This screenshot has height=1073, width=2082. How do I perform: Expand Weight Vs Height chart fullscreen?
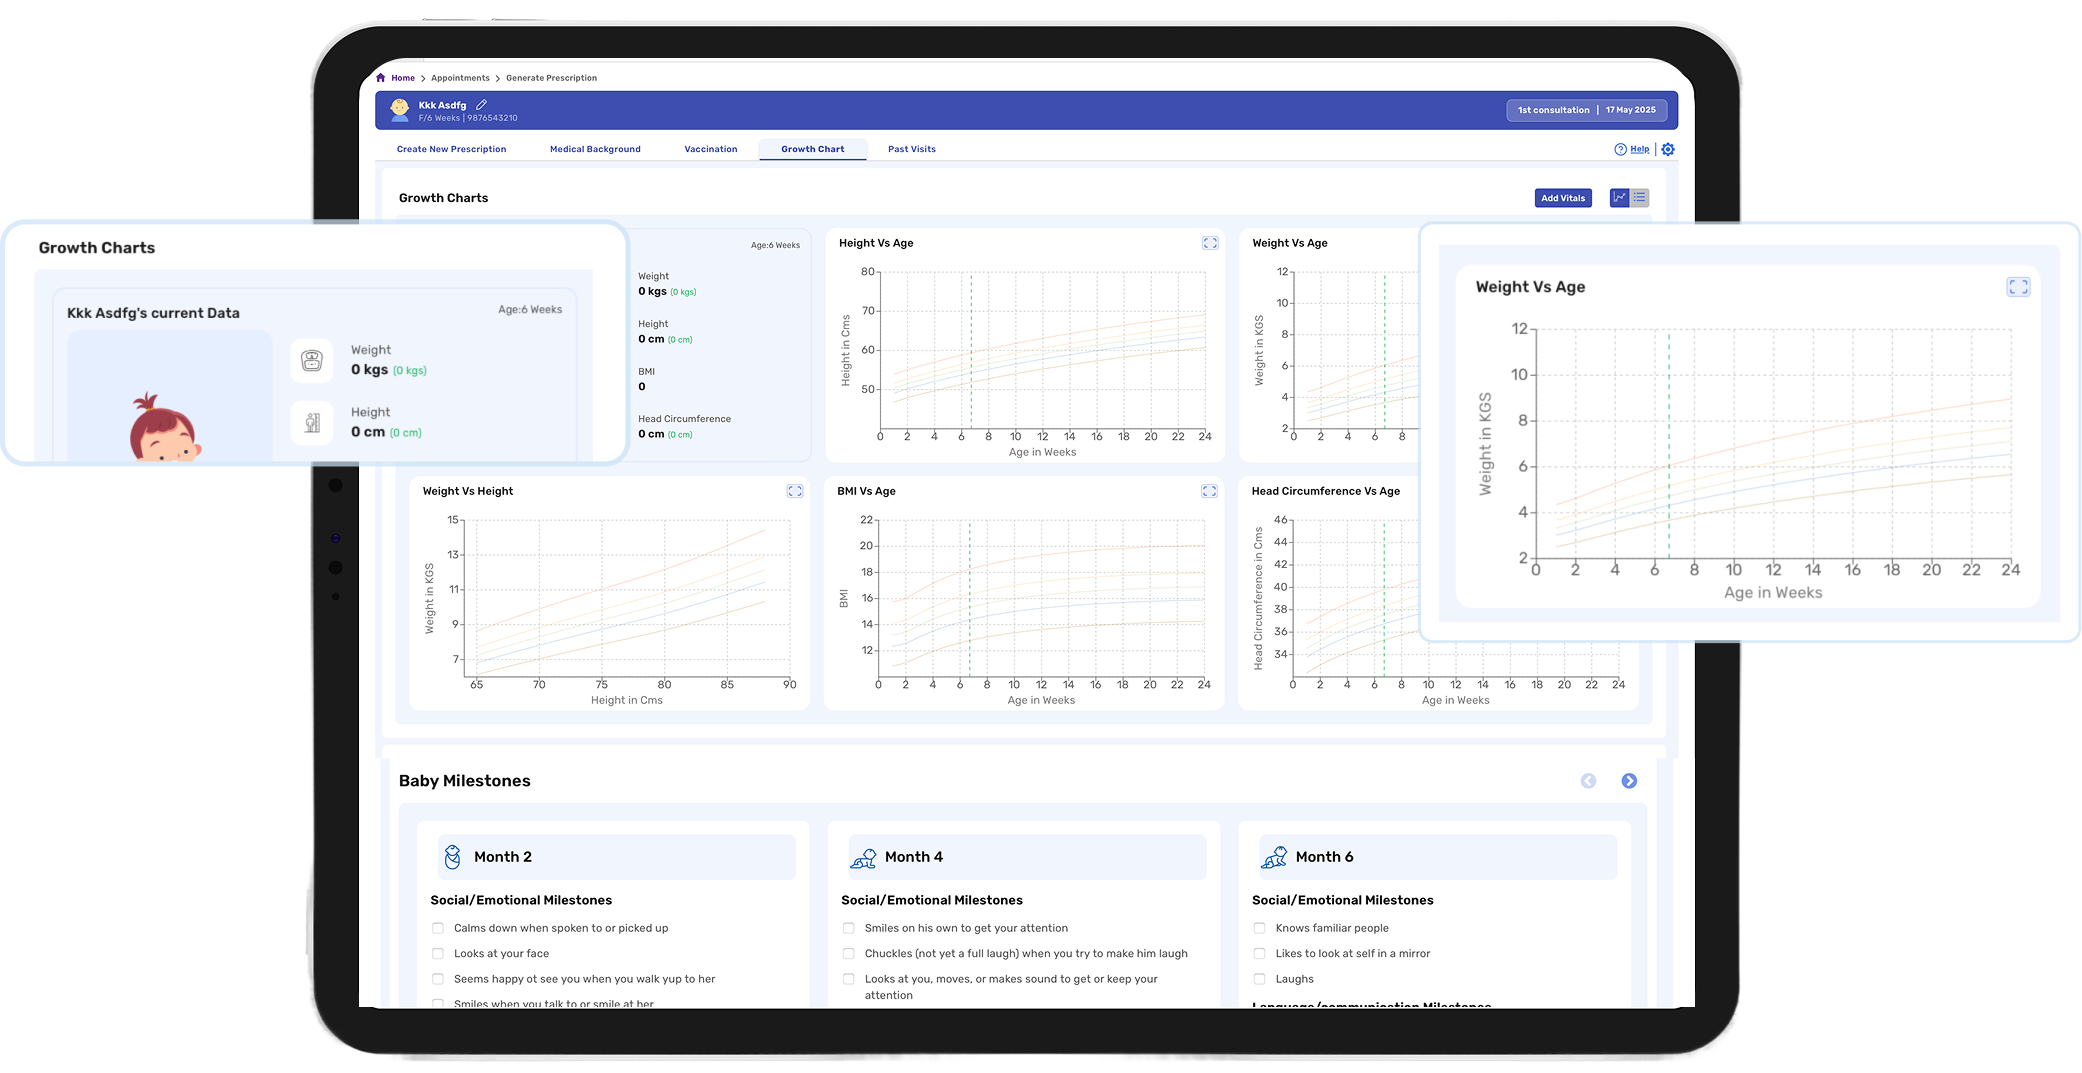pos(795,491)
